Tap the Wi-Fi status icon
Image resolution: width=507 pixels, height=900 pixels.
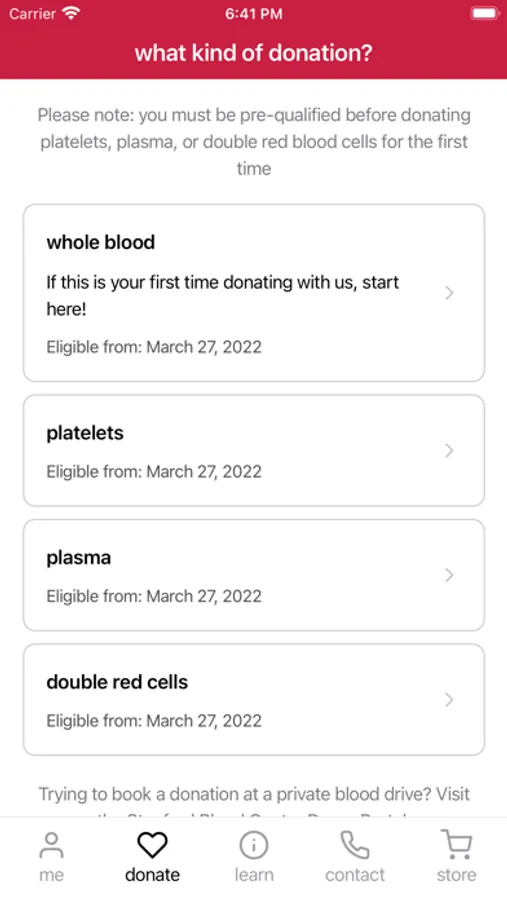[71, 13]
